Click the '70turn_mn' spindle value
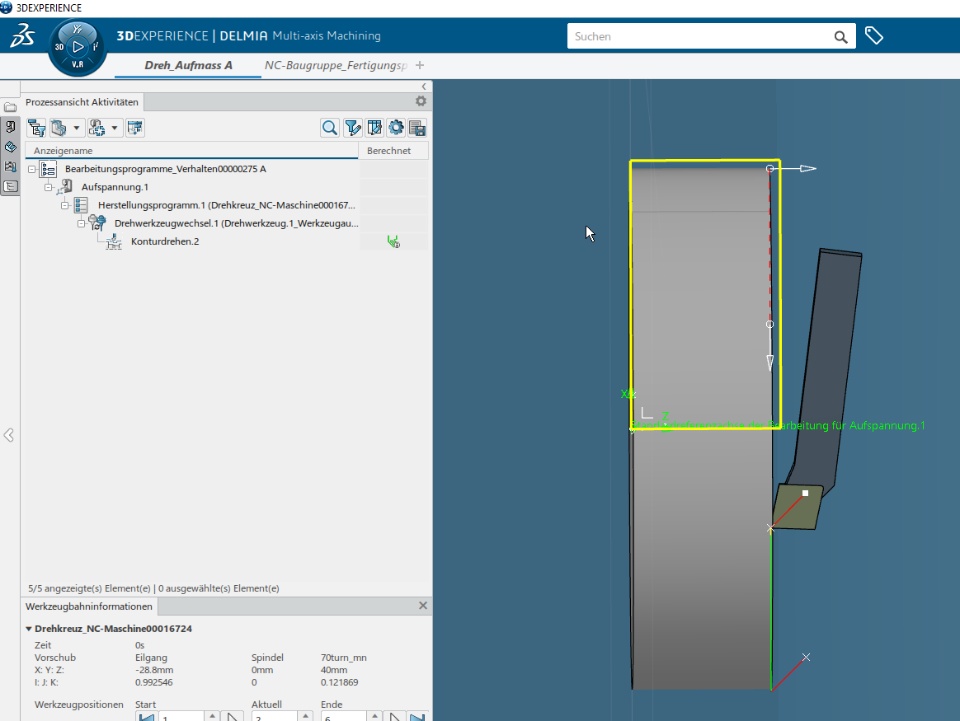Image resolution: width=960 pixels, height=721 pixels. pyautogui.click(x=343, y=658)
